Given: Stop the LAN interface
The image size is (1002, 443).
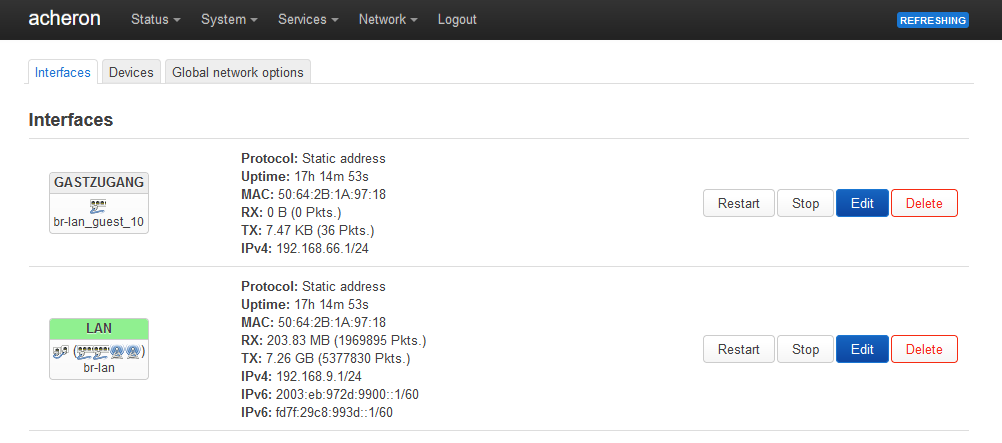Looking at the screenshot, I should point(805,349).
